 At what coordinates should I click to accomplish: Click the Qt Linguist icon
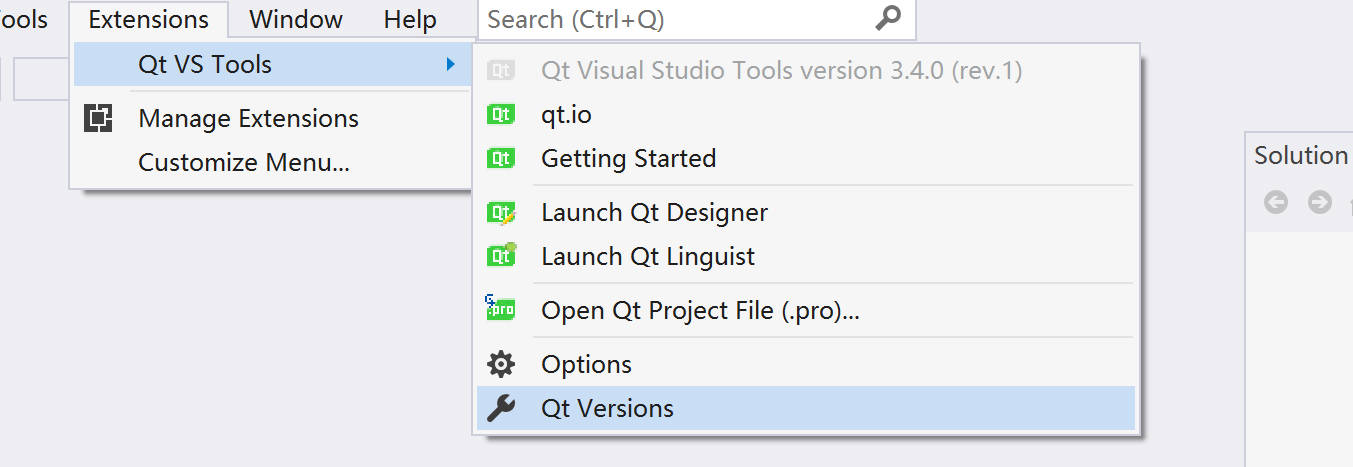tap(500, 255)
